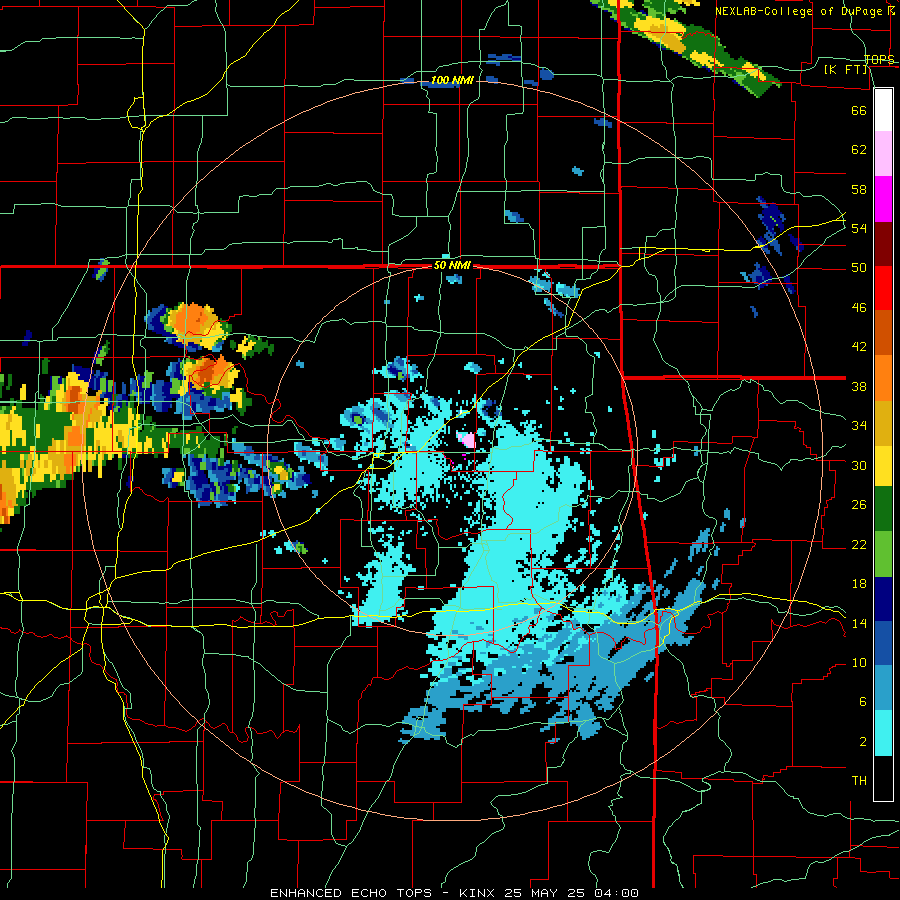Select the "6" legend value
Viewport: 900px width, 900px height.
click(x=862, y=702)
